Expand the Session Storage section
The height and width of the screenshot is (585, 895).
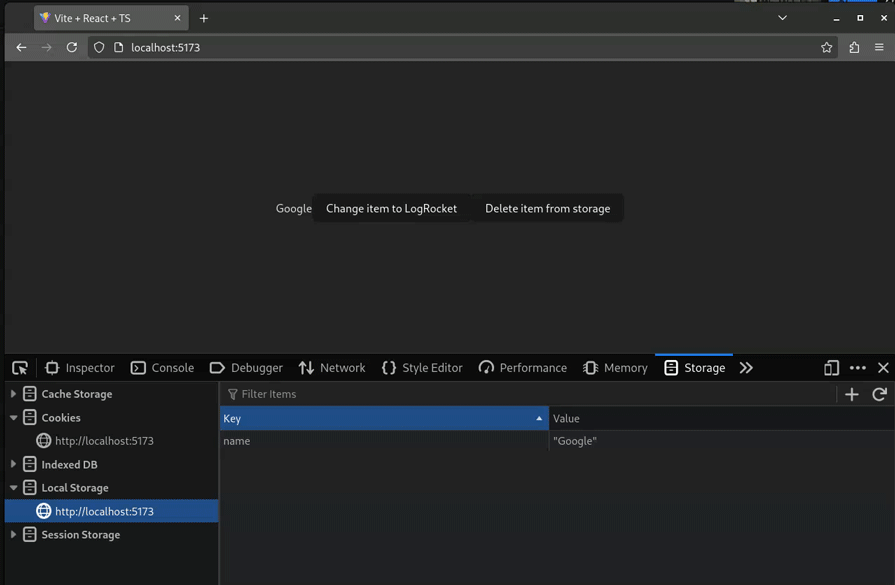coord(14,534)
